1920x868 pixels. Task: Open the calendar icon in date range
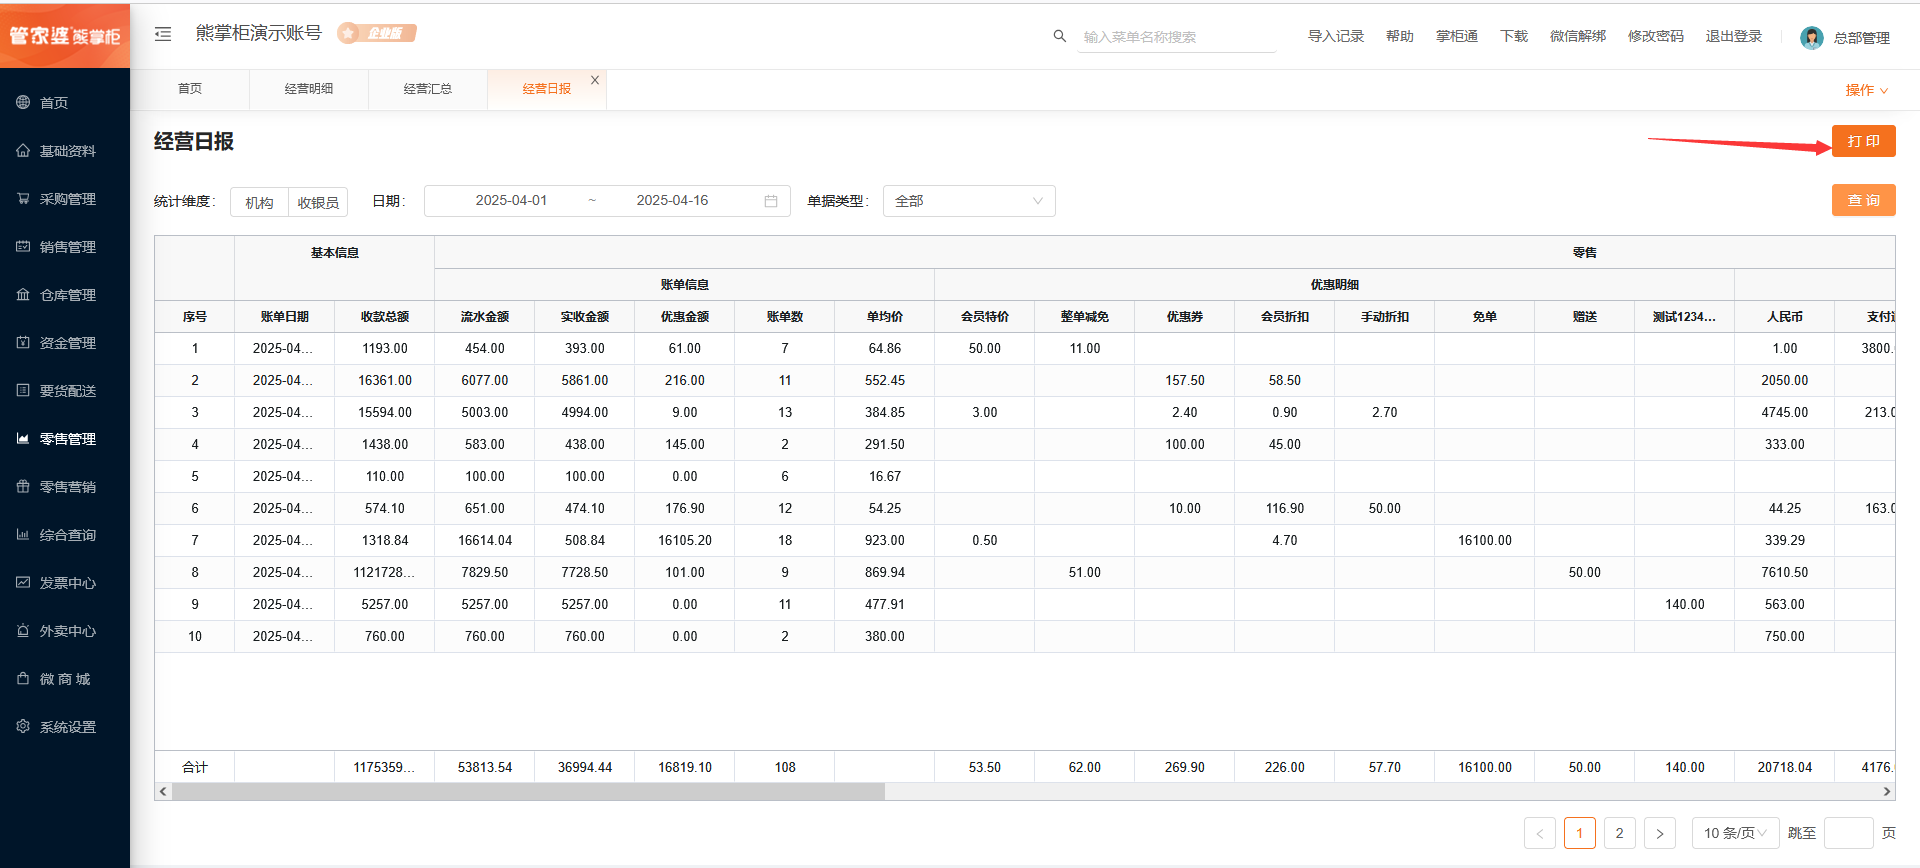click(771, 201)
